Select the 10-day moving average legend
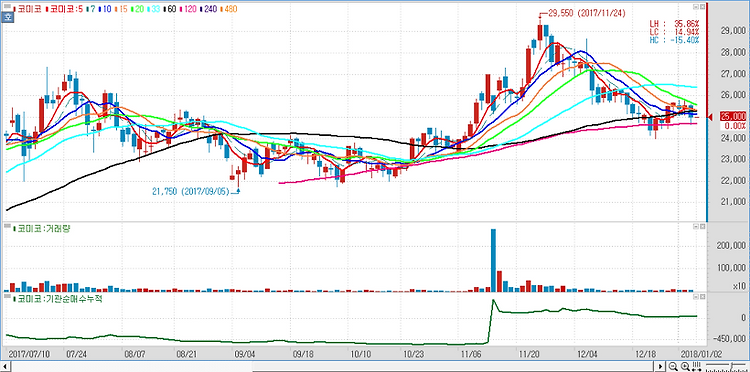The height and width of the screenshot is (372, 750). 105,9
